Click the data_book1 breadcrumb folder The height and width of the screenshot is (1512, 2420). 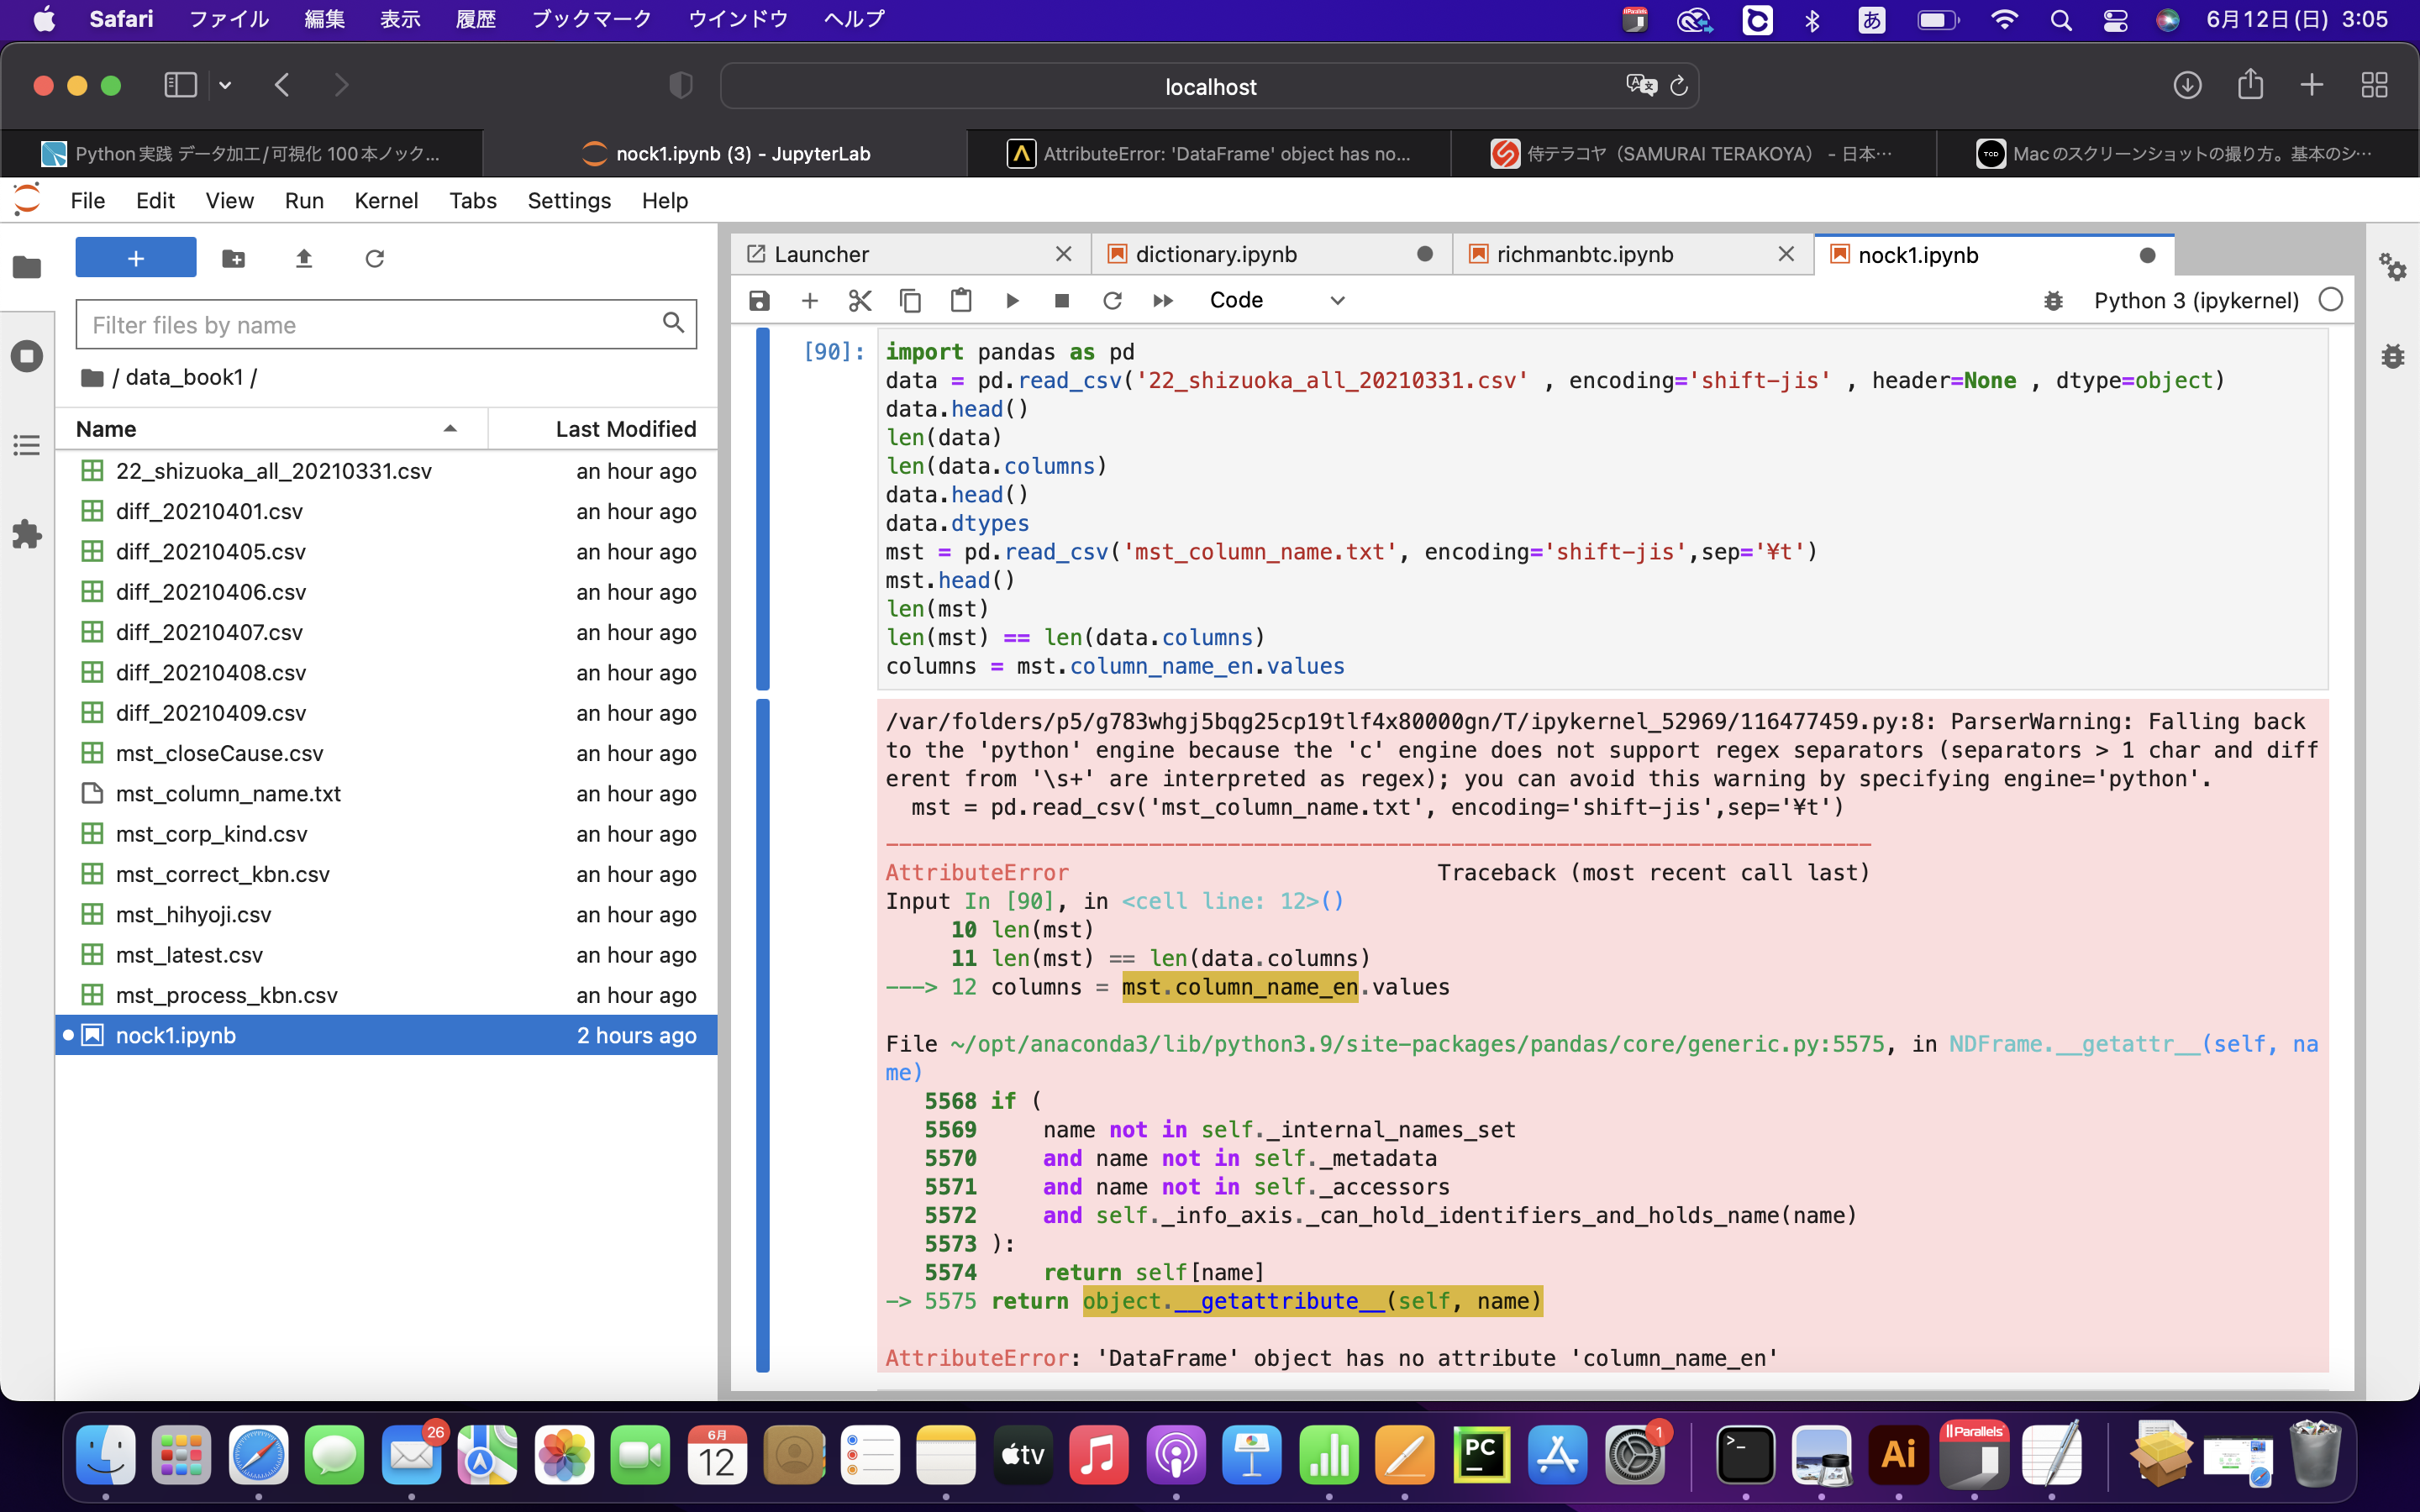pyautogui.click(x=184, y=377)
